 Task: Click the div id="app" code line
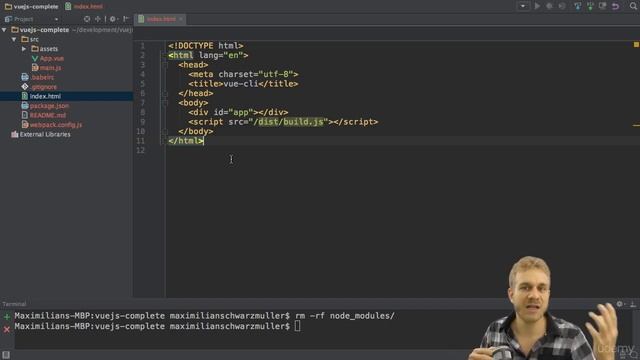[x=238, y=112]
